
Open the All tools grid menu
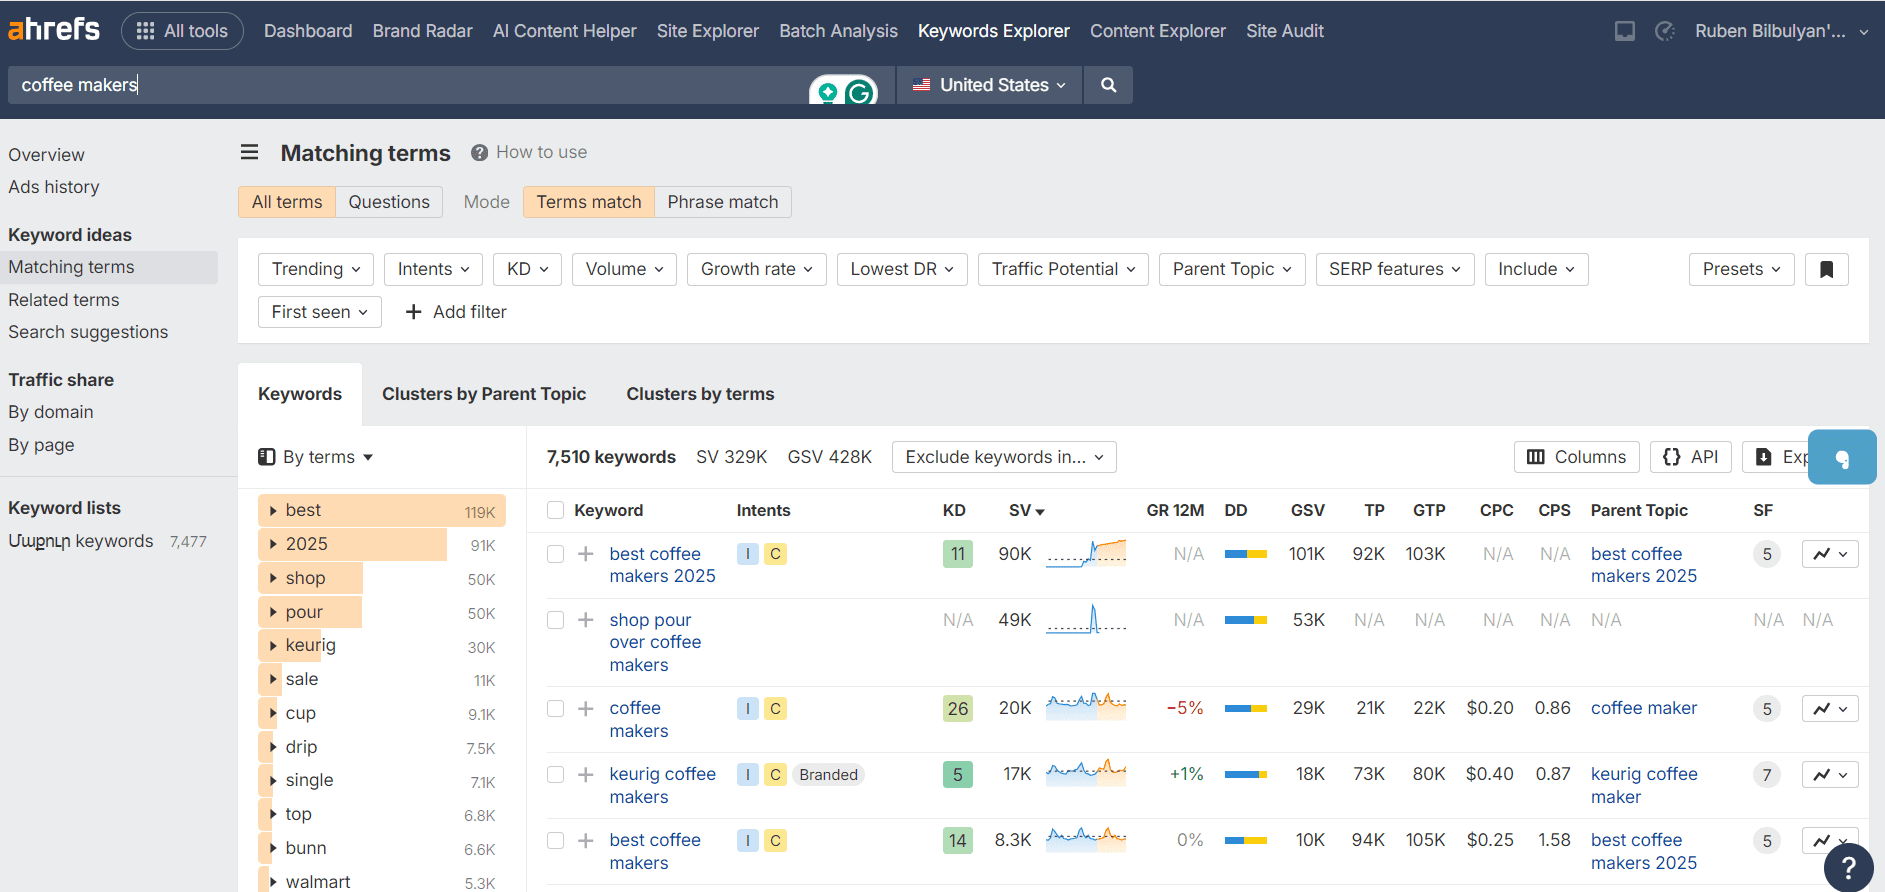tap(182, 31)
